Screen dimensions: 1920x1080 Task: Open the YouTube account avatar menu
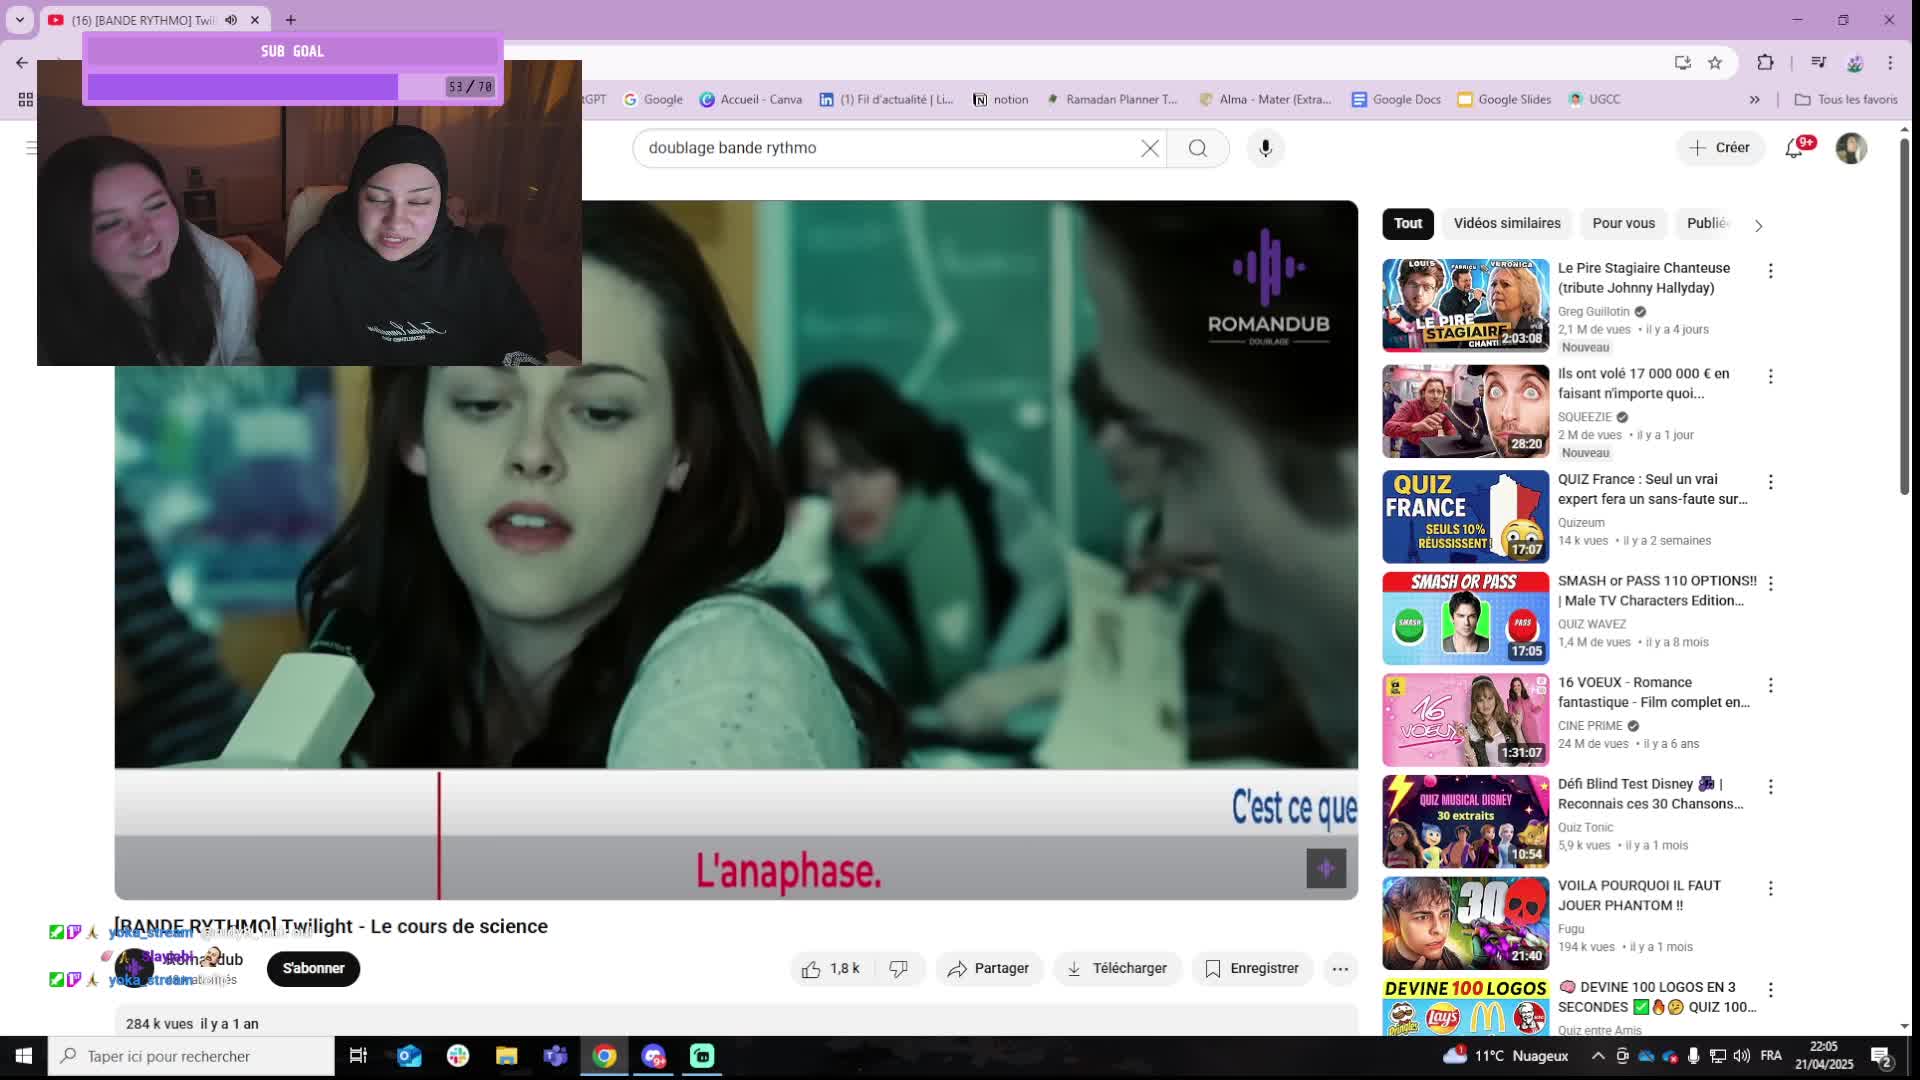pyautogui.click(x=1851, y=148)
